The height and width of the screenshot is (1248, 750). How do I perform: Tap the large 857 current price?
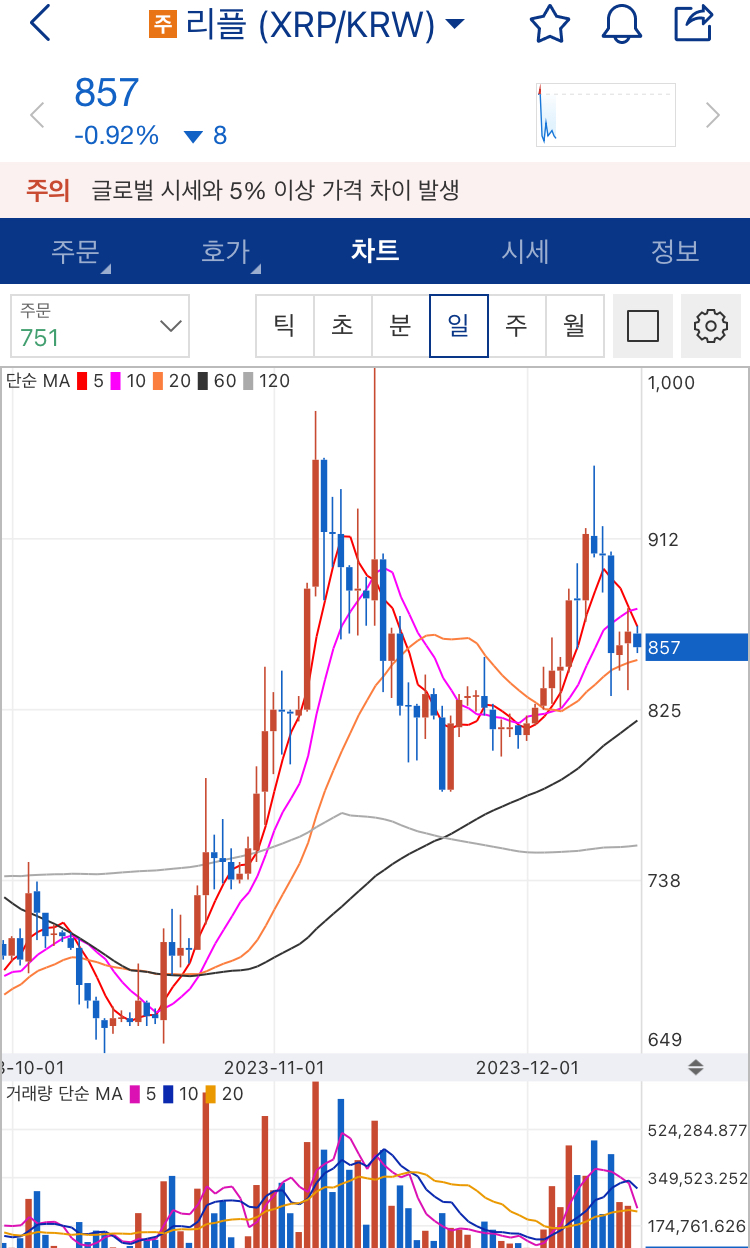[x=107, y=93]
